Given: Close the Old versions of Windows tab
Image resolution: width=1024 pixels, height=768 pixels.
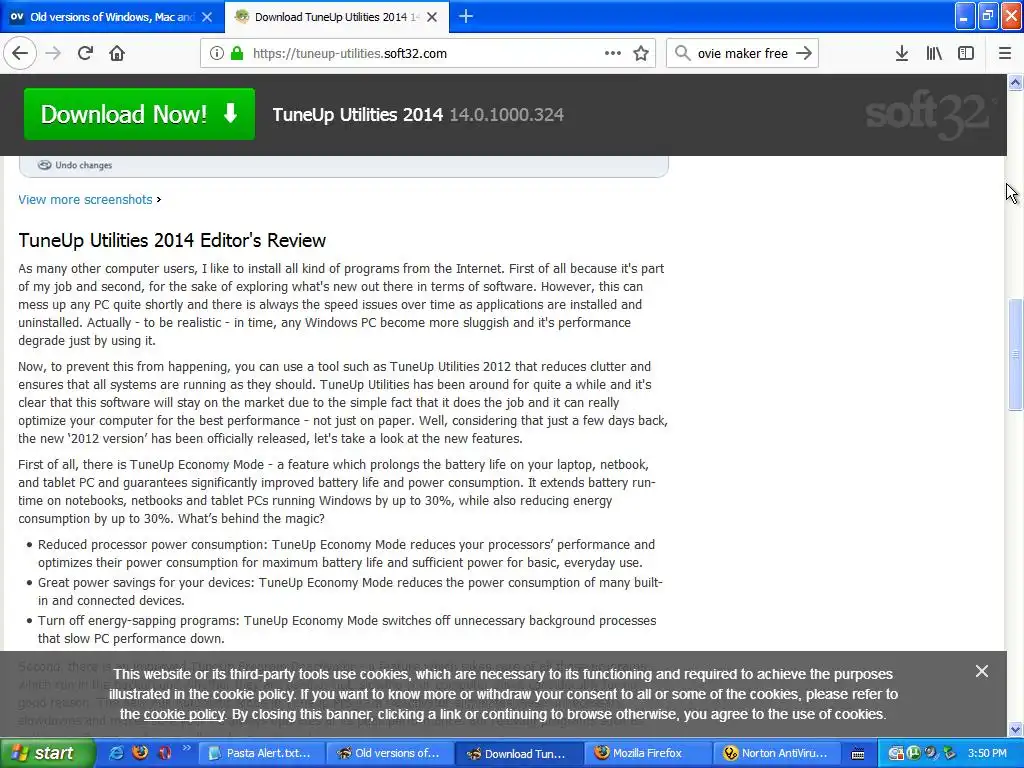Looking at the screenshot, I should (x=207, y=17).
